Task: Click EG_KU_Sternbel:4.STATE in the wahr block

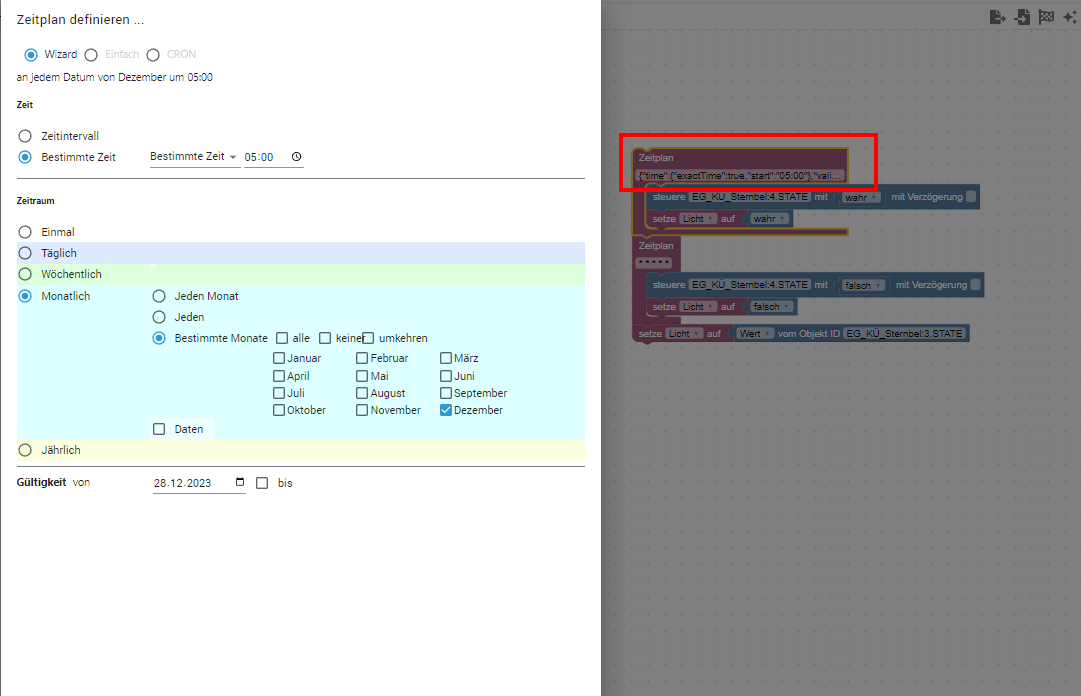Action: pos(750,197)
